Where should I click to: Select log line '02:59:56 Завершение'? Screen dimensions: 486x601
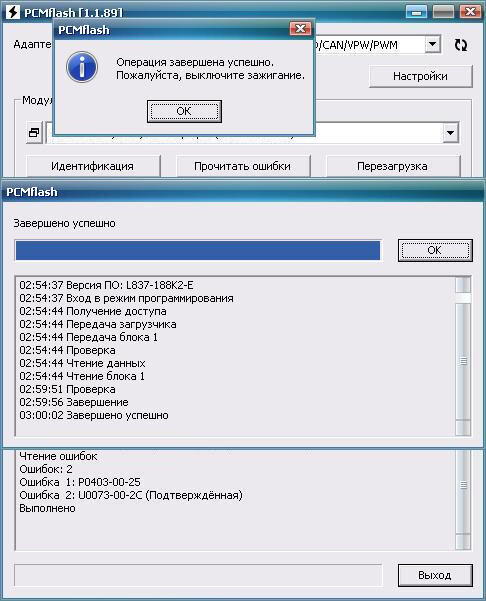click(74, 402)
